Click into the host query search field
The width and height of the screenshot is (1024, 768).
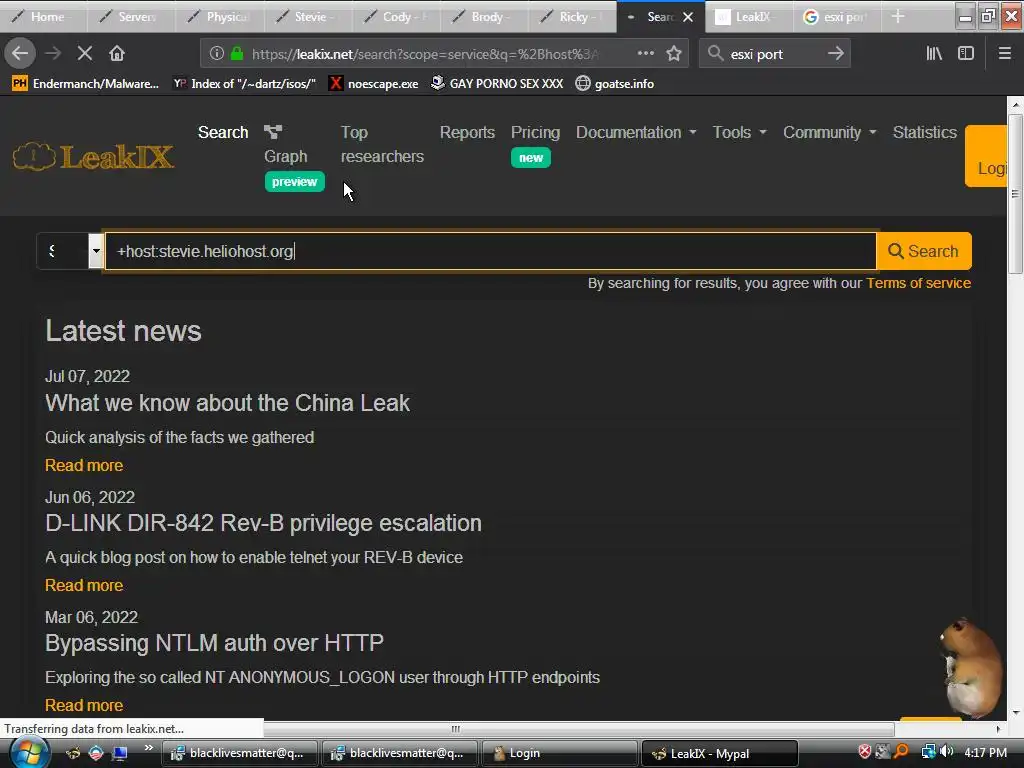click(x=490, y=251)
